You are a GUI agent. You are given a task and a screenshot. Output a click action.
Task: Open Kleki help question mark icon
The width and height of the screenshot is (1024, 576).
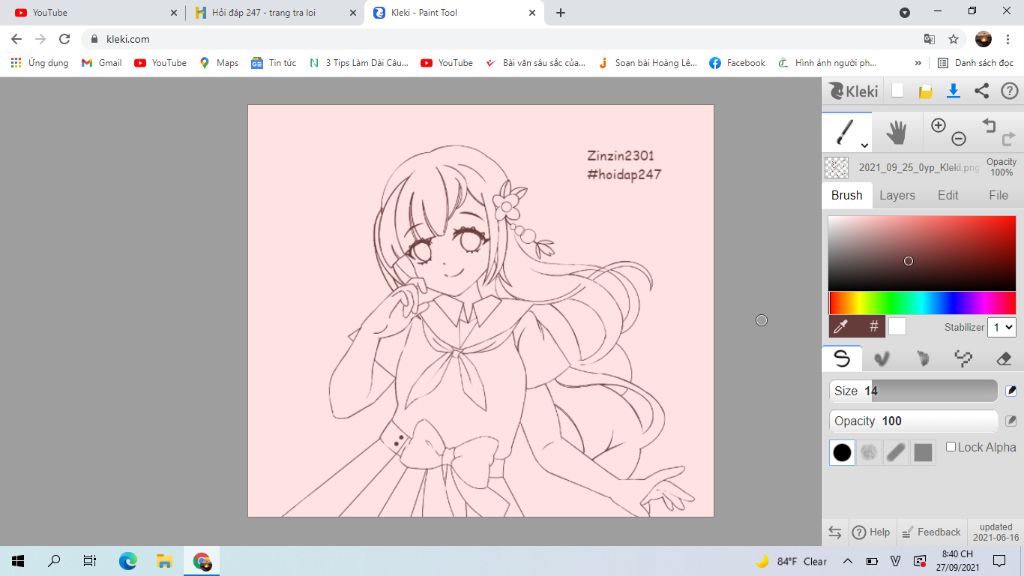coord(1010,91)
